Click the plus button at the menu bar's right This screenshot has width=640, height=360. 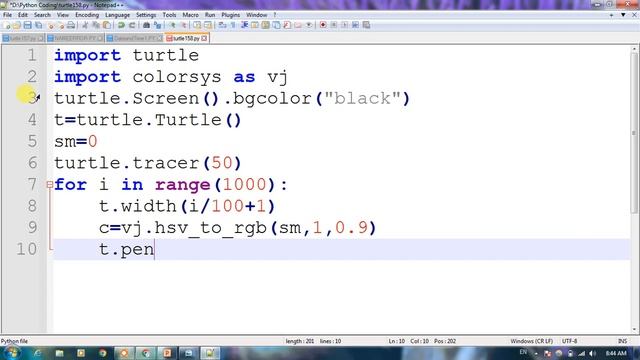pyautogui.click(x=611, y=15)
